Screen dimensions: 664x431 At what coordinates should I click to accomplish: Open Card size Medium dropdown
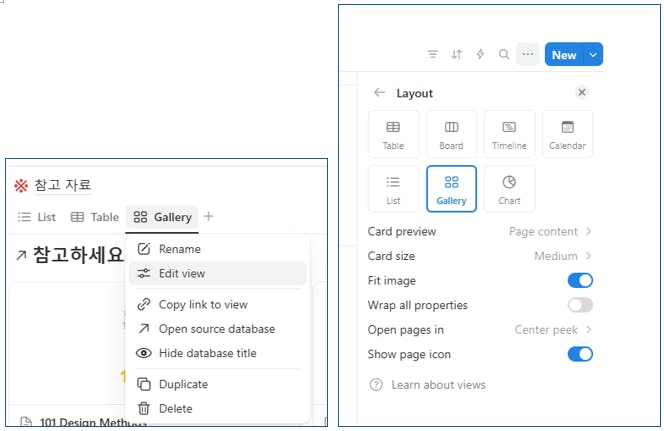click(563, 256)
